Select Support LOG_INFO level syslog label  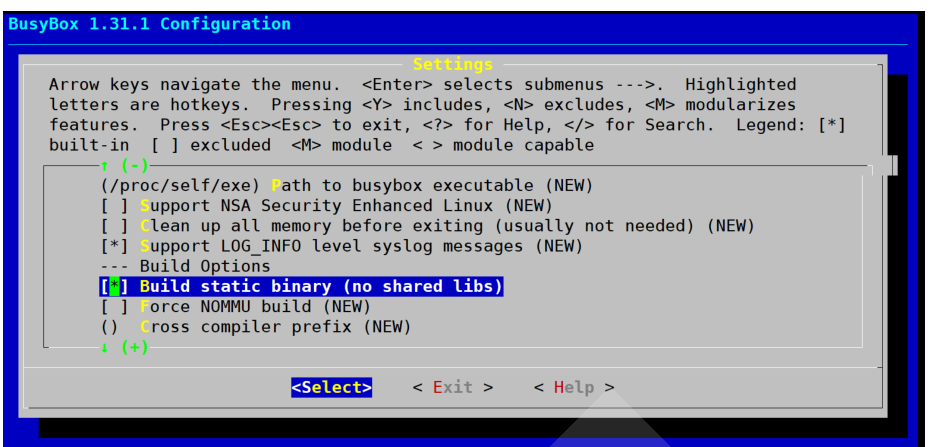point(361,246)
